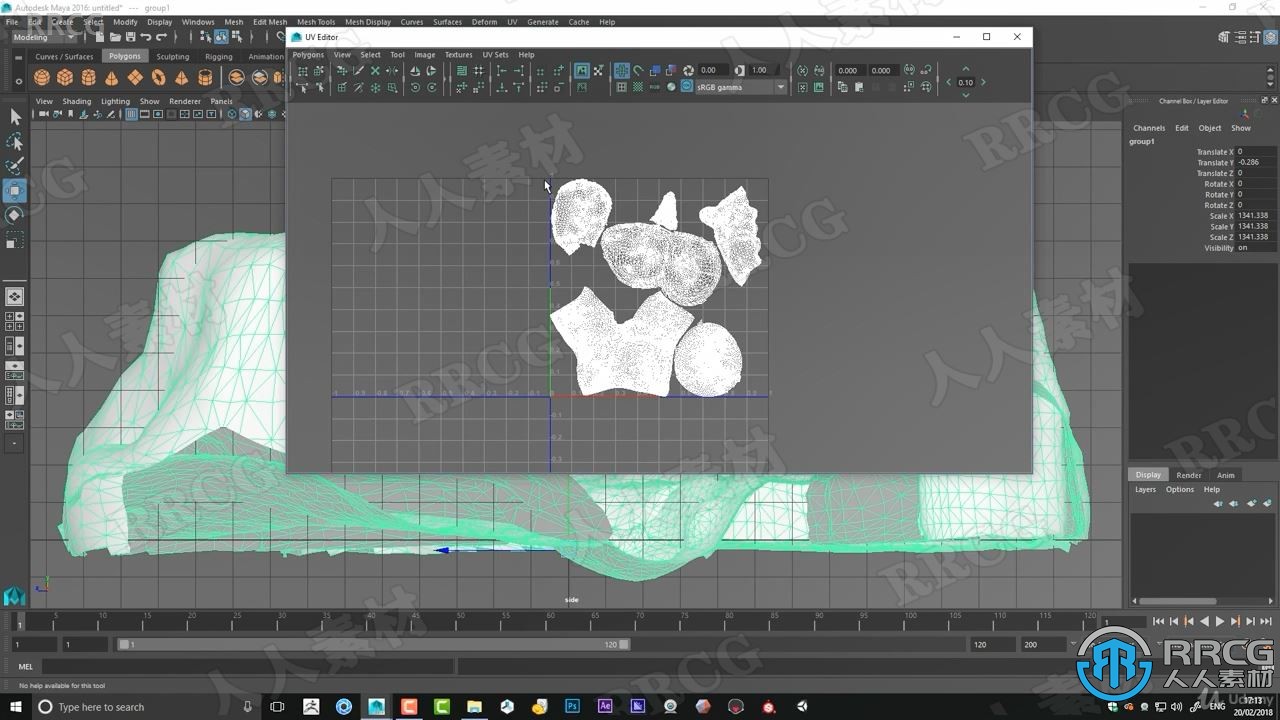The image size is (1280, 720).
Task: Open Photoshop from the taskbar
Action: (x=572, y=706)
